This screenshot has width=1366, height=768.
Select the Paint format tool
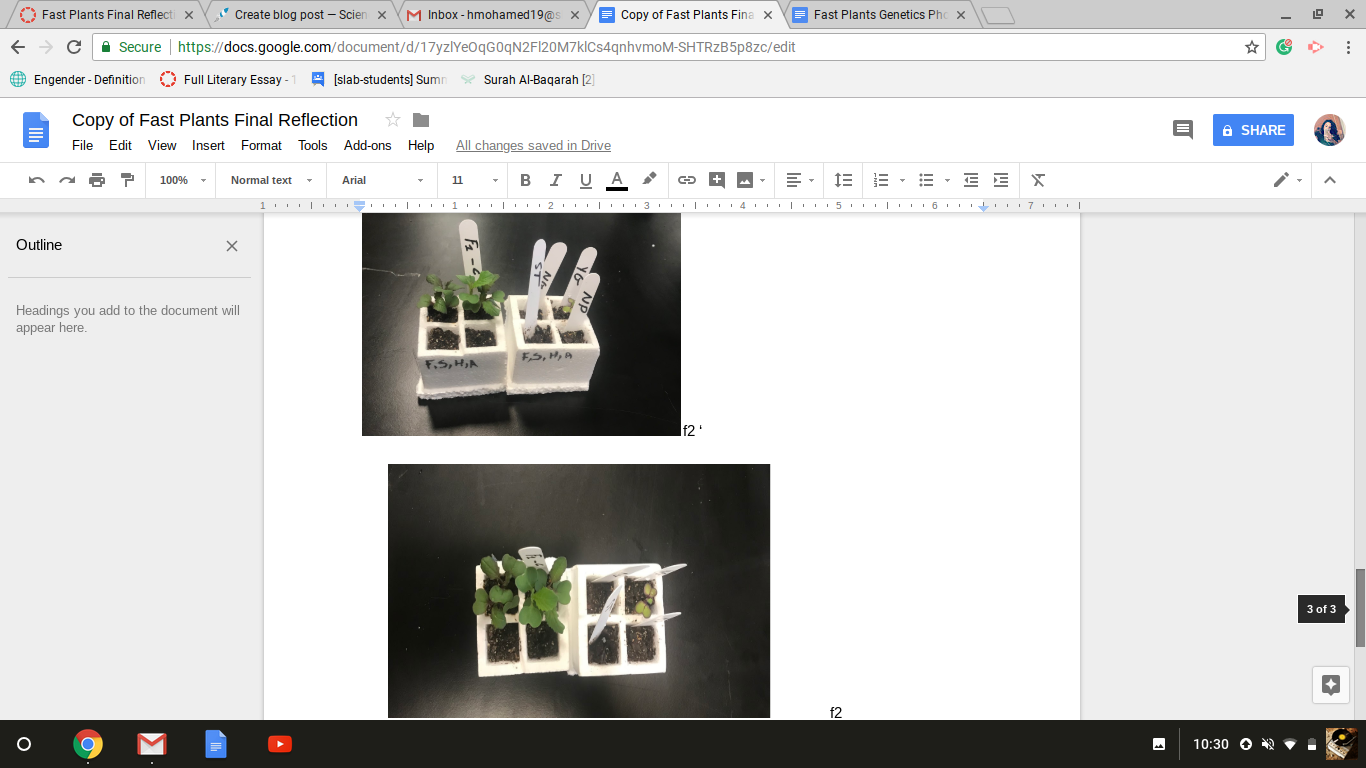point(127,180)
